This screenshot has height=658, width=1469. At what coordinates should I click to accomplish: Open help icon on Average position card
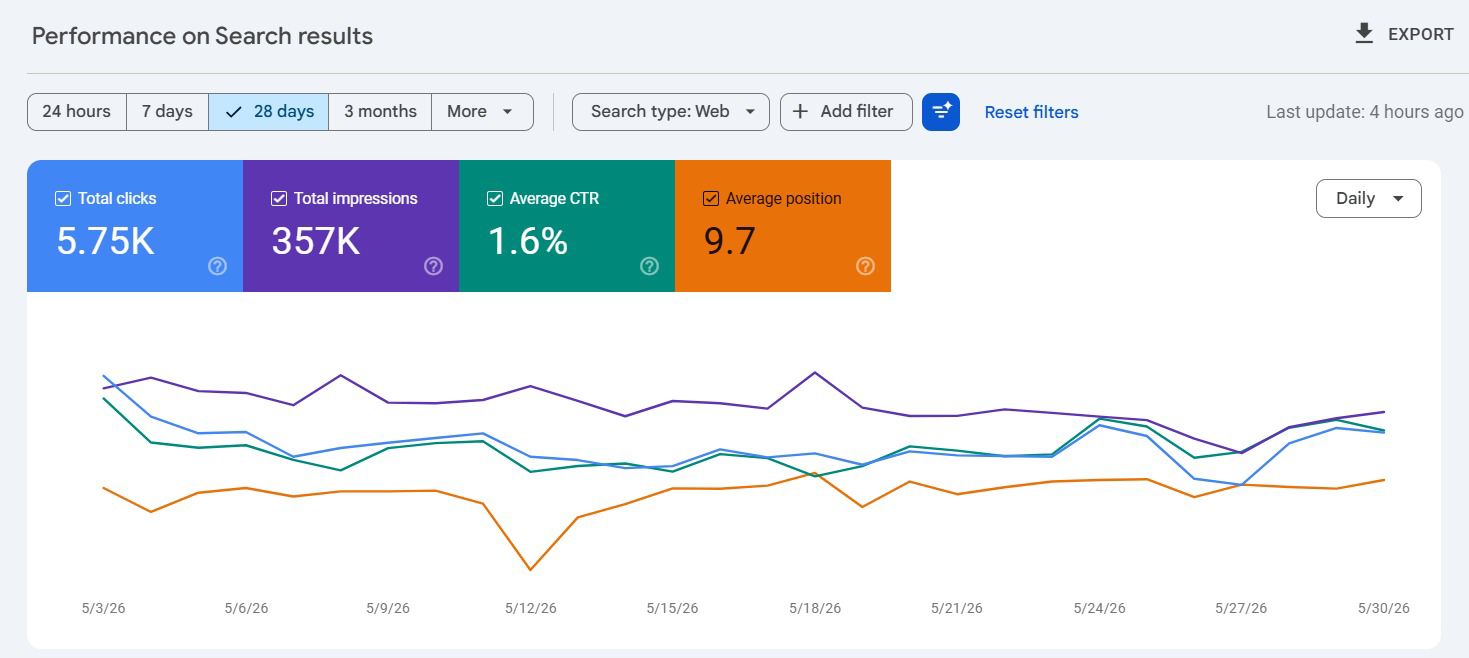[865, 266]
